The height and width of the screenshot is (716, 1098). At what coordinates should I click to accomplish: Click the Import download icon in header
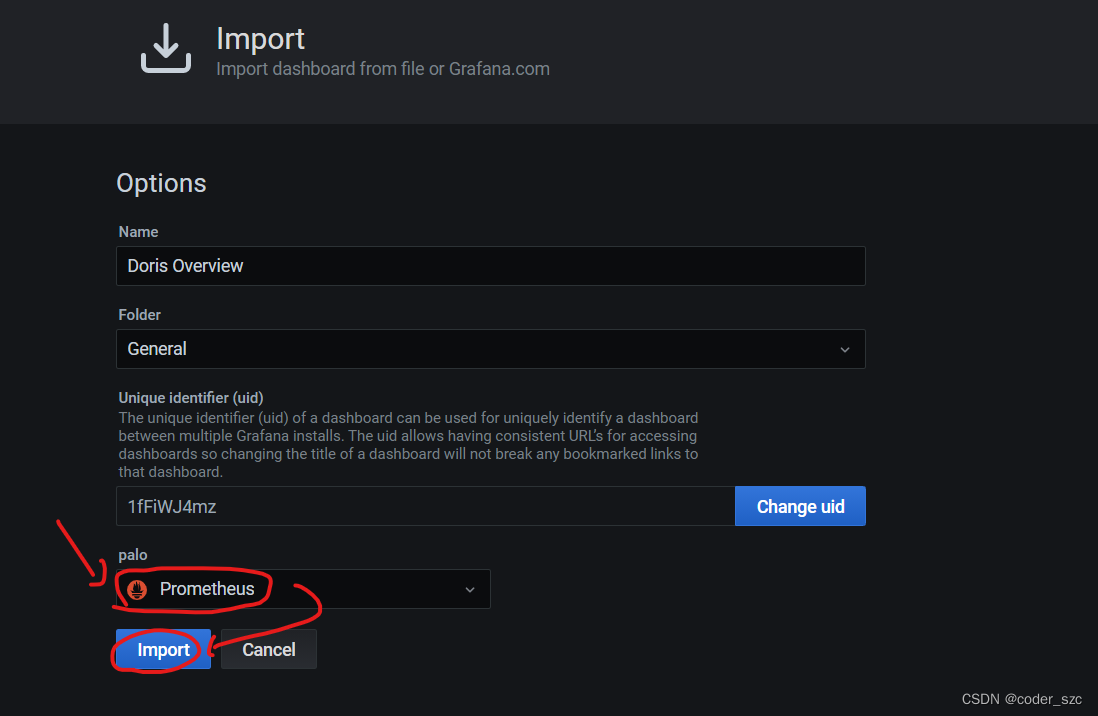point(166,48)
